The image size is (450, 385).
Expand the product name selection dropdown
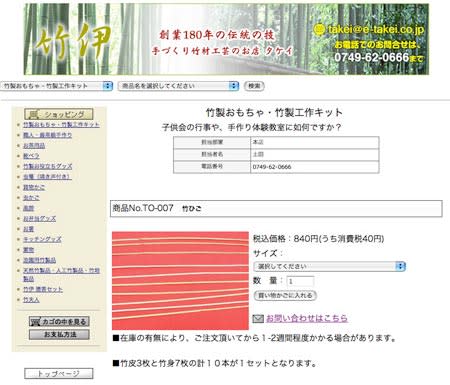(x=179, y=86)
